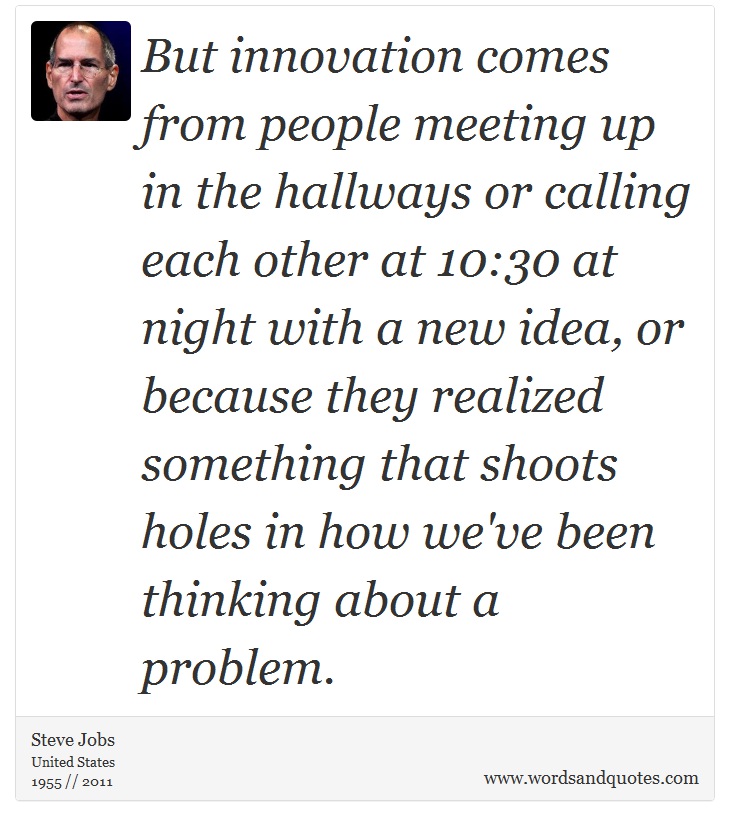Click the portrait thumbnail beside the quote

pos(81,71)
